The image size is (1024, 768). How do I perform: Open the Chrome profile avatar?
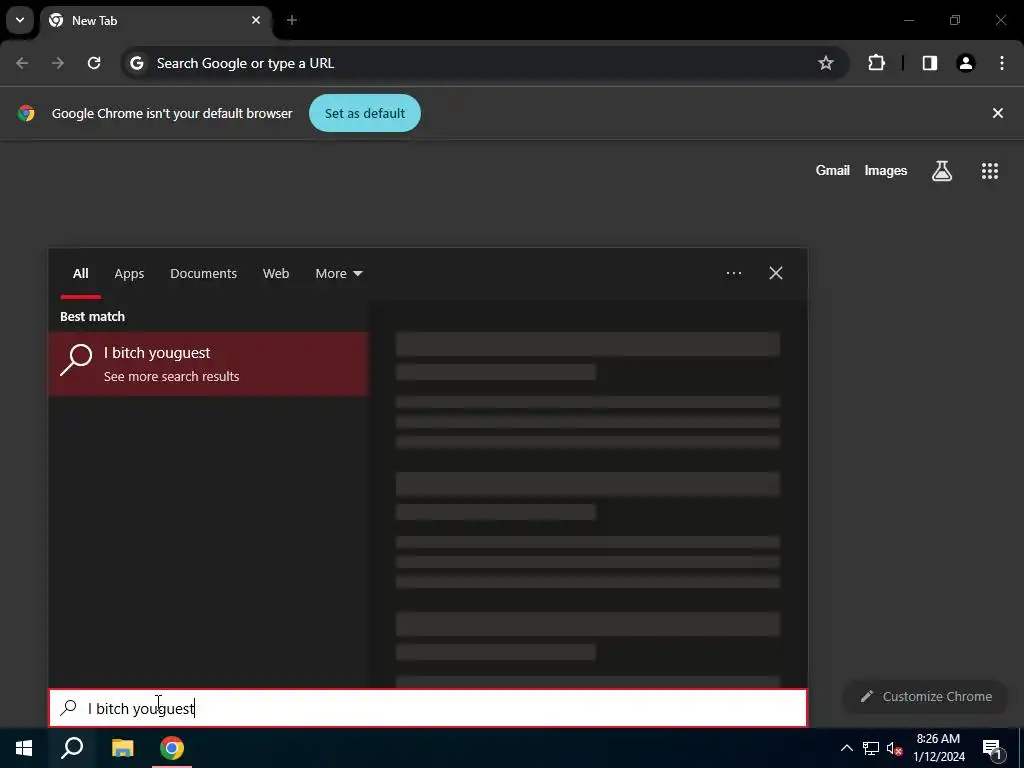pyautogui.click(x=966, y=63)
